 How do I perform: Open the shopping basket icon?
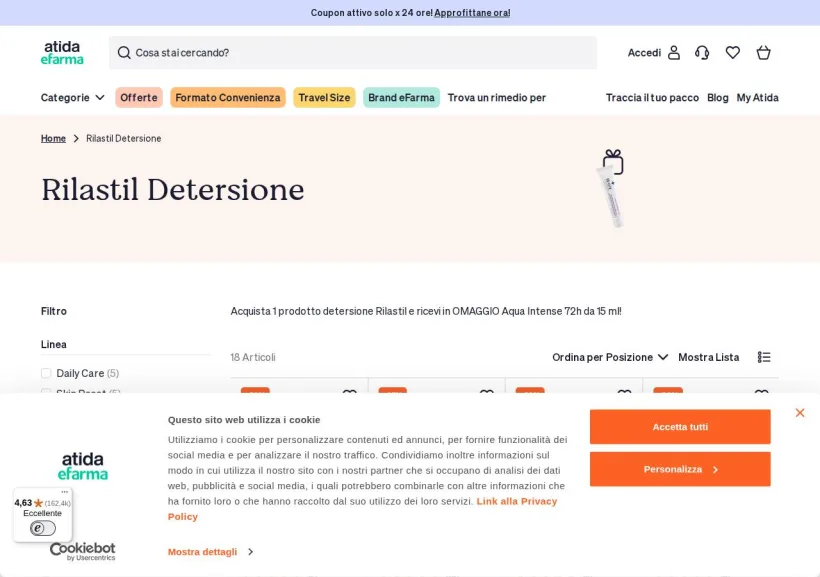pyautogui.click(x=764, y=52)
